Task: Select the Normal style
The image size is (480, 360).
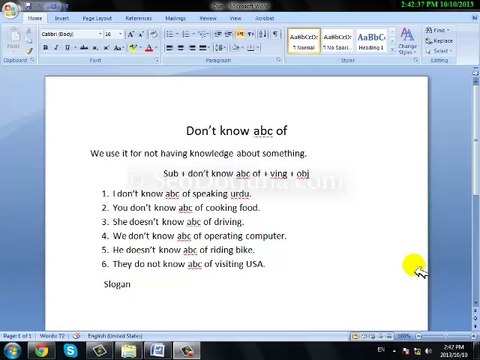Action: click(303, 41)
